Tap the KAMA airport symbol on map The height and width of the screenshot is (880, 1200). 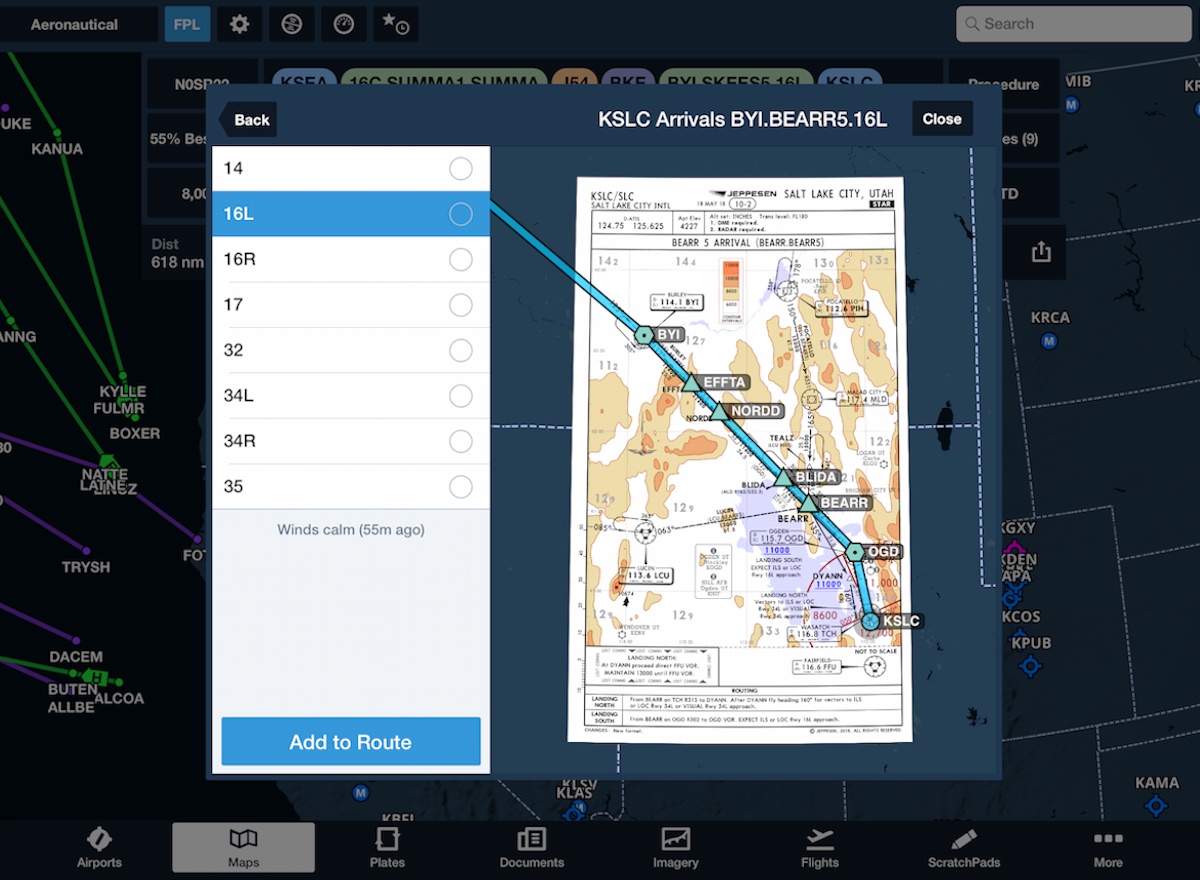click(x=1157, y=805)
